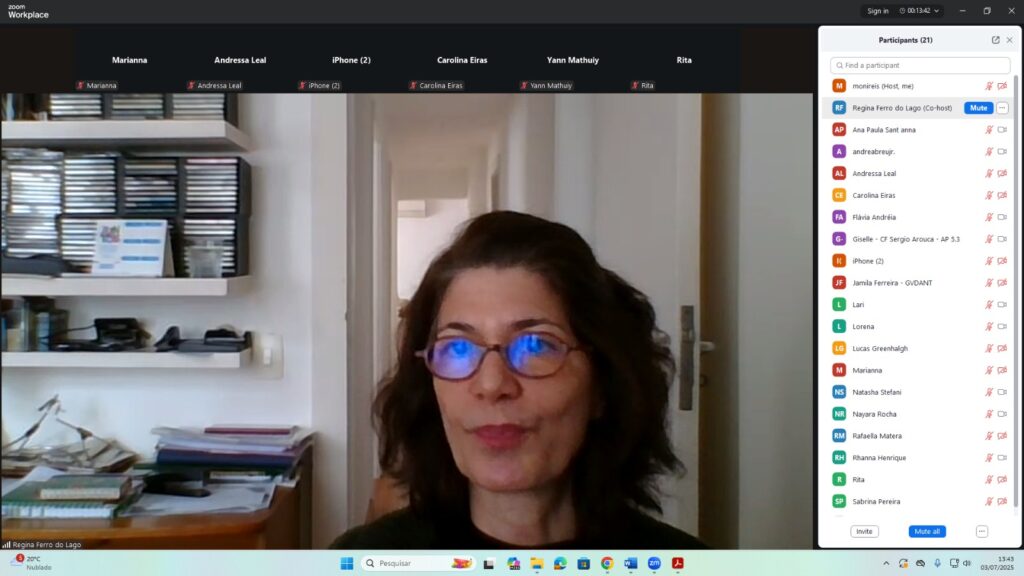1024x576 pixels.
Task: Open Zoom from the Windows taskbar
Action: pos(654,564)
